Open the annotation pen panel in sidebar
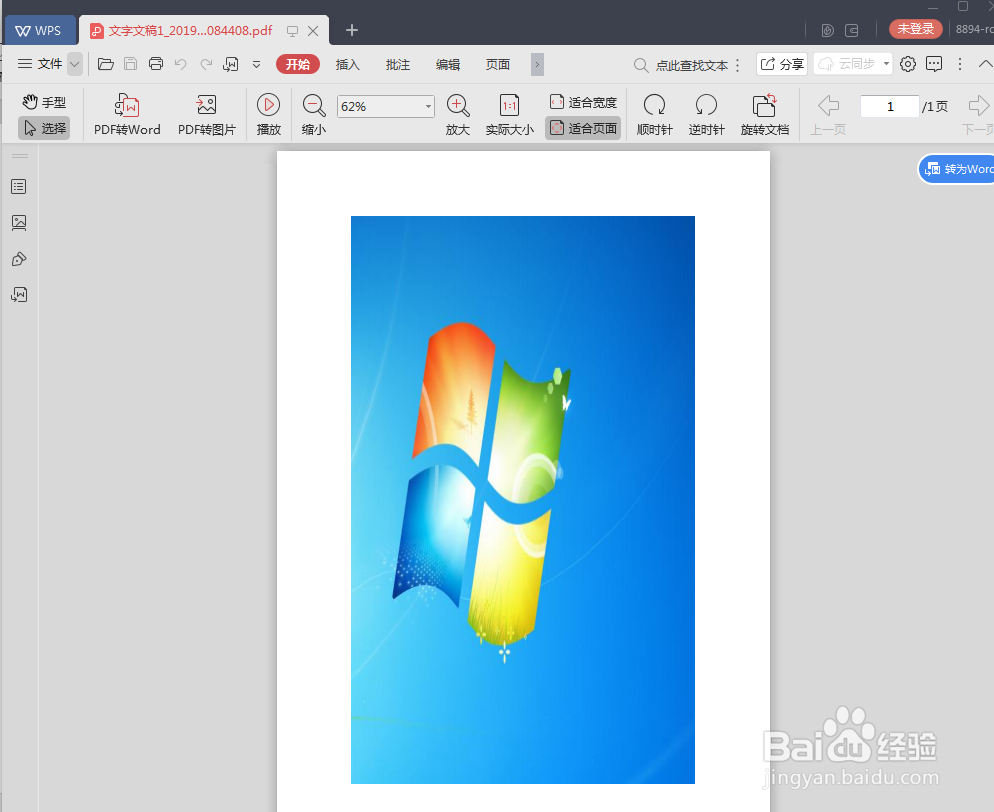 tap(18, 259)
